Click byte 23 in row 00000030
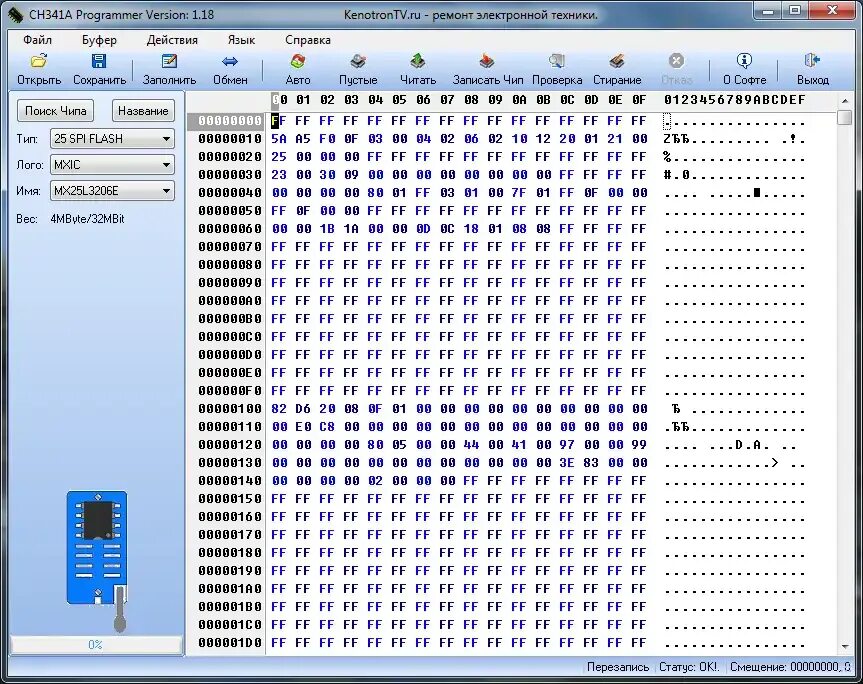Image resolution: width=863 pixels, height=684 pixels. [x=278, y=175]
